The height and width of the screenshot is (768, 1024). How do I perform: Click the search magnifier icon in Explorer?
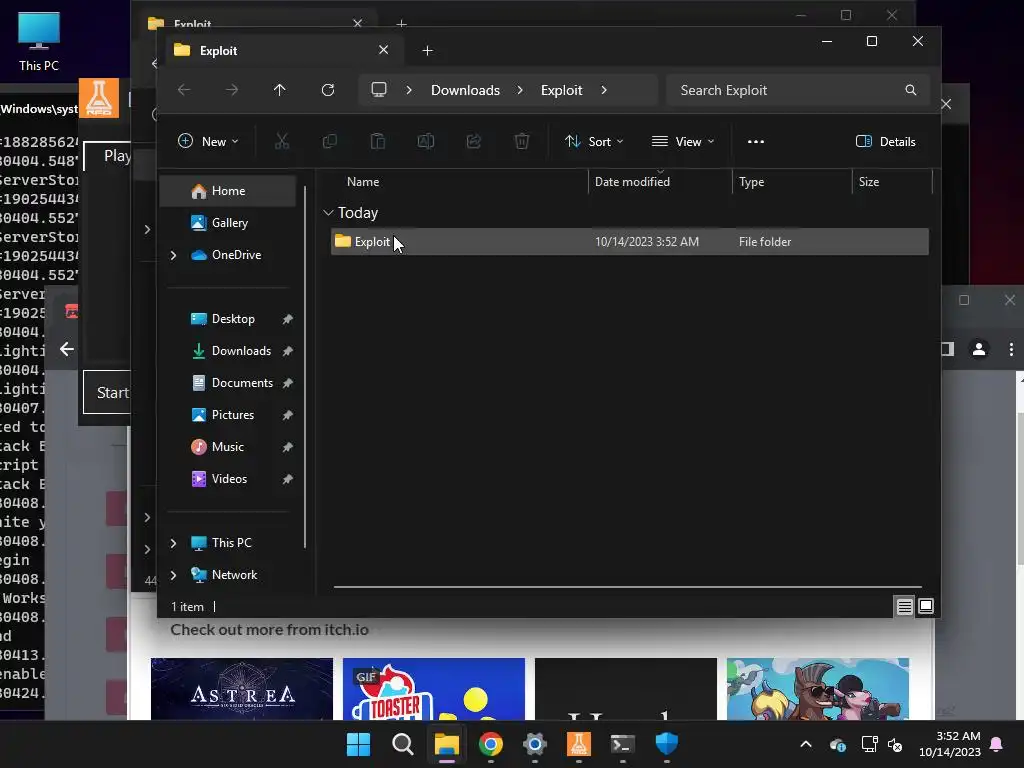click(x=911, y=90)
